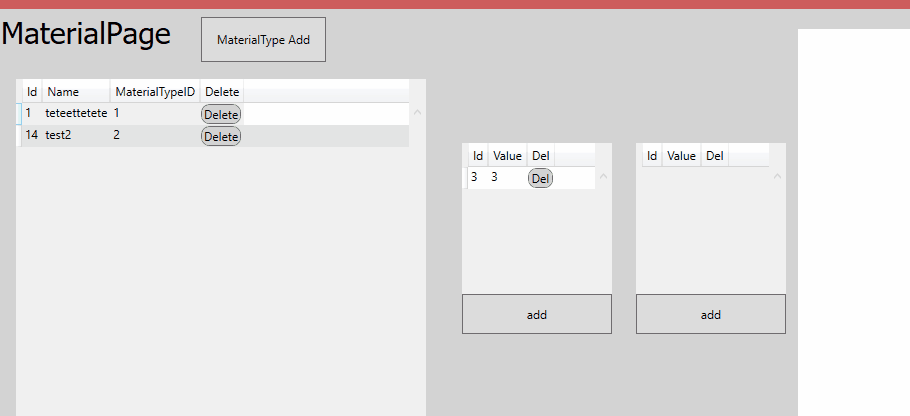Click the empty grid's scroll-up arrow
The height and width of the screenshot is (416, 910).
(777, 177)
